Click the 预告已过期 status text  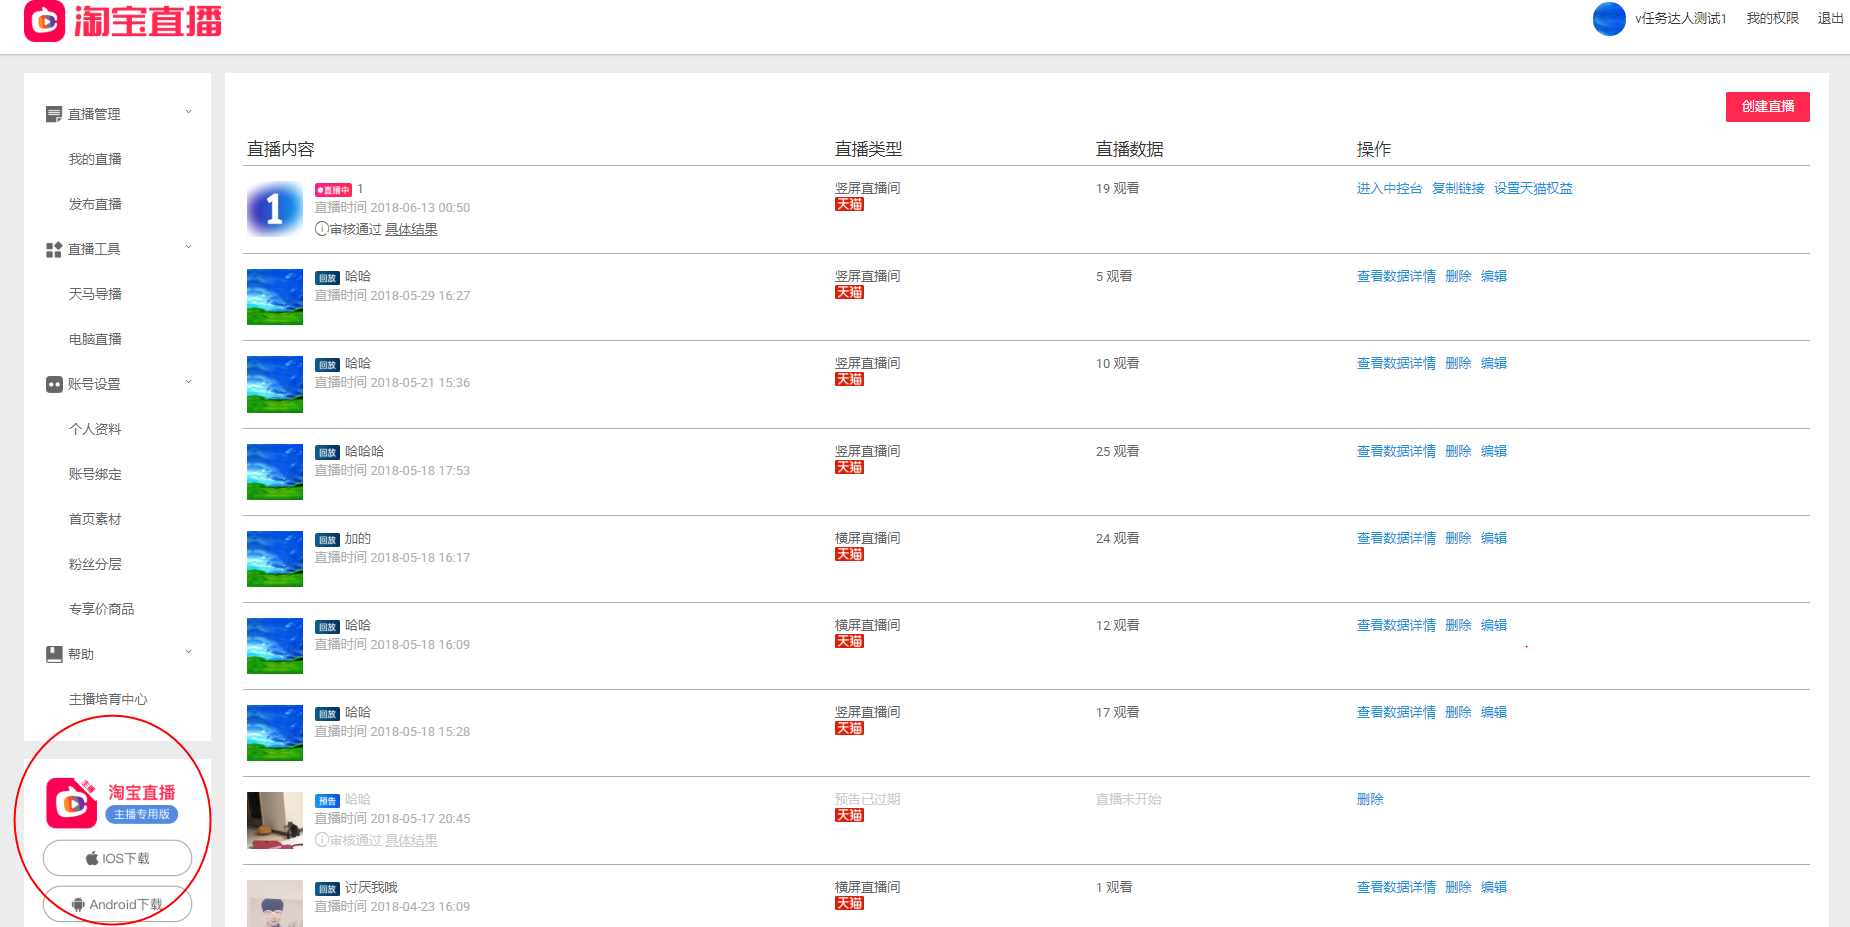[867, 799]
